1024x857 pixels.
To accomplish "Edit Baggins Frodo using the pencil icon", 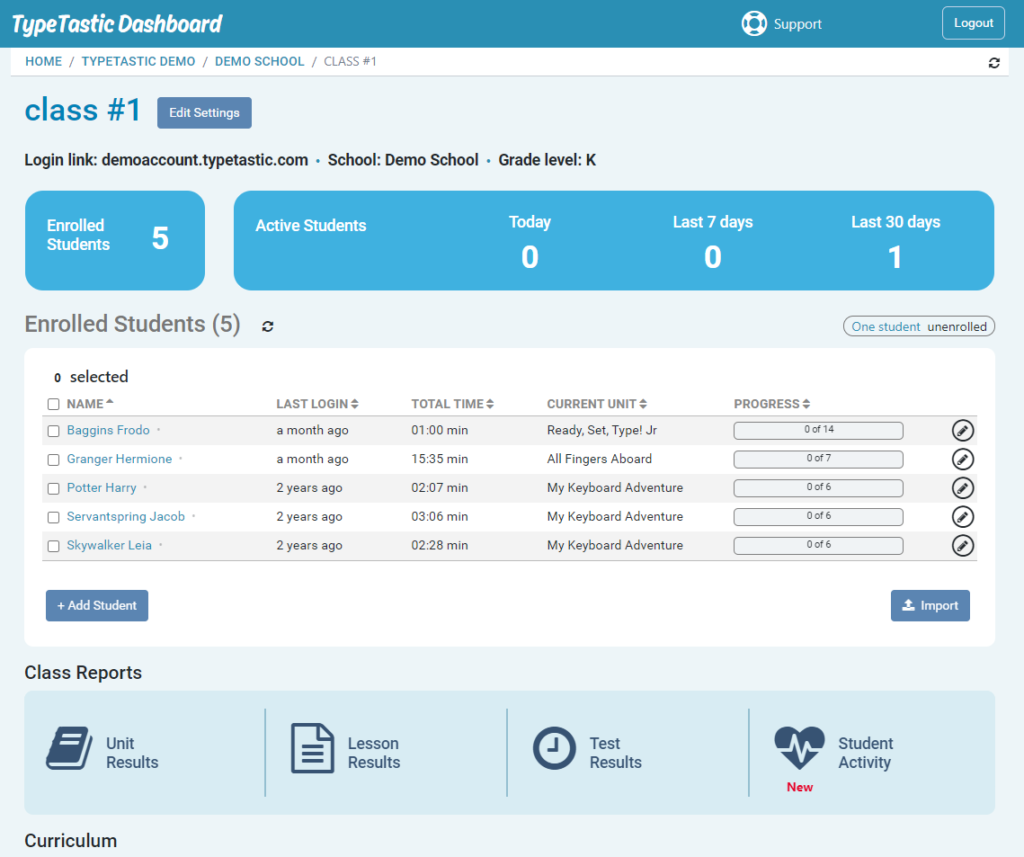I will point(962,430).
